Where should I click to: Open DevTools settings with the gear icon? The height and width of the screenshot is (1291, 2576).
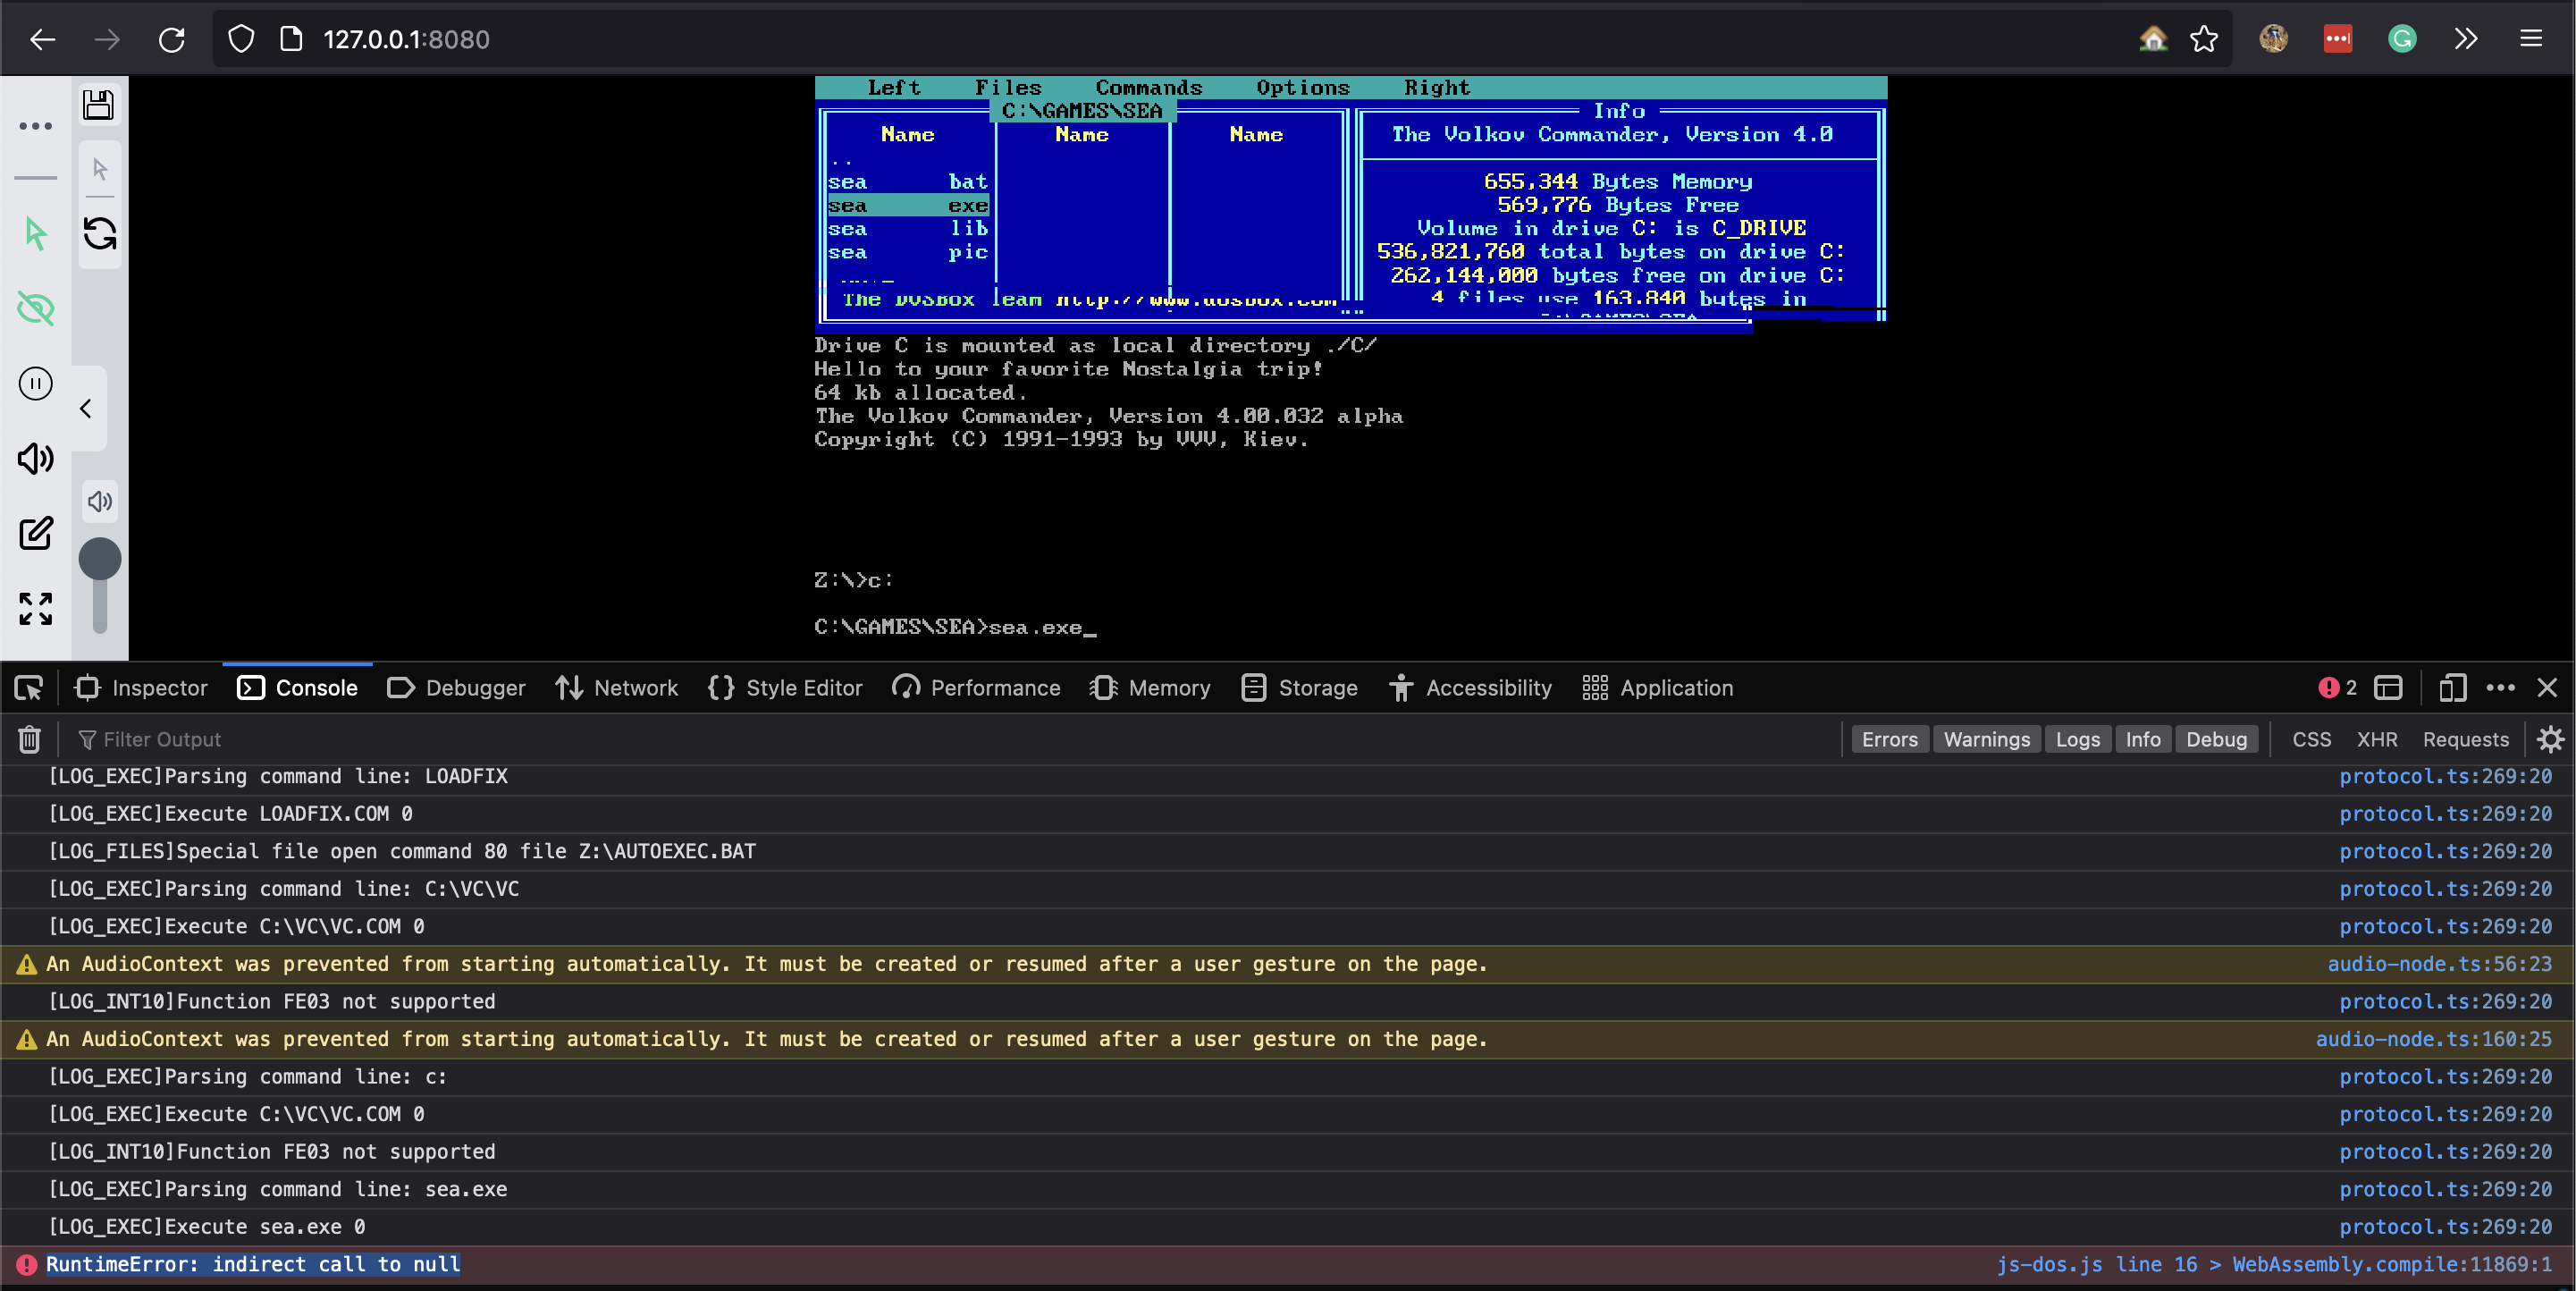(x=2551, y=739)
